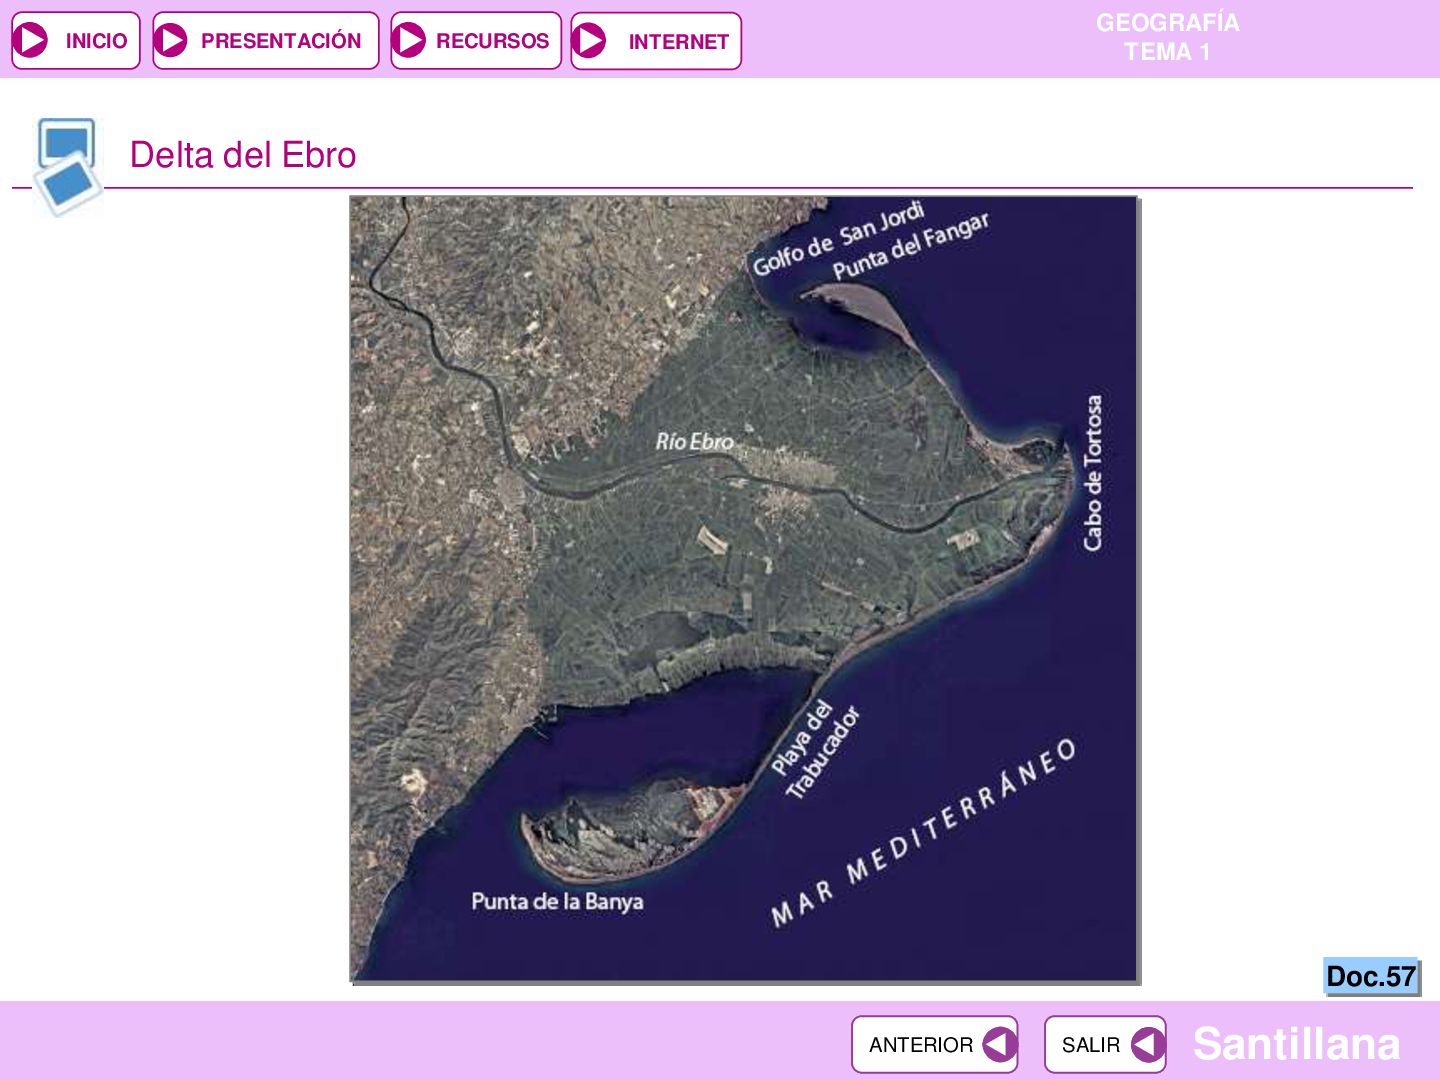Click the arrow icon next to PRESENTACIÓN
This screenshot has height=1080, width=1440.
[x=171, y=41]
